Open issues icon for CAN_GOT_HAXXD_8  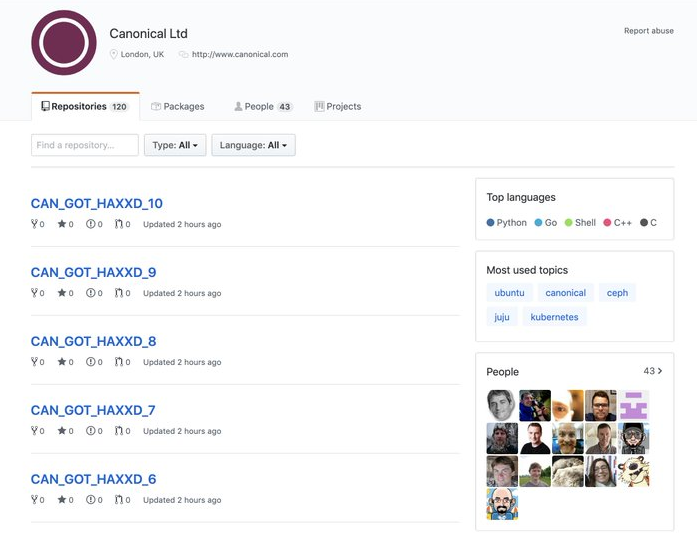(90, 361)
